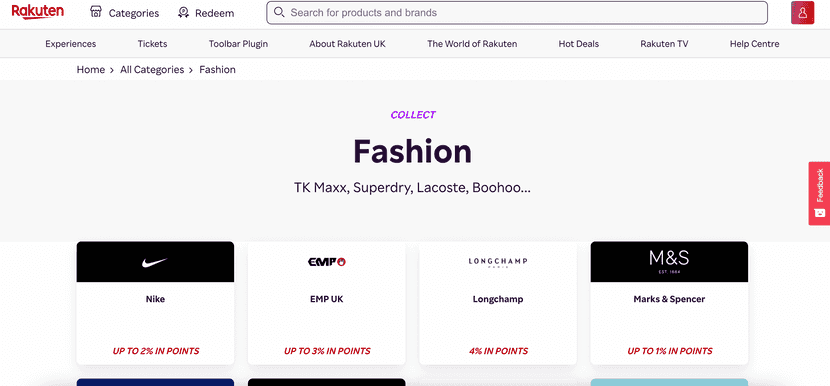
Task: Click the Rakuten logo
Action: (38, 12)
